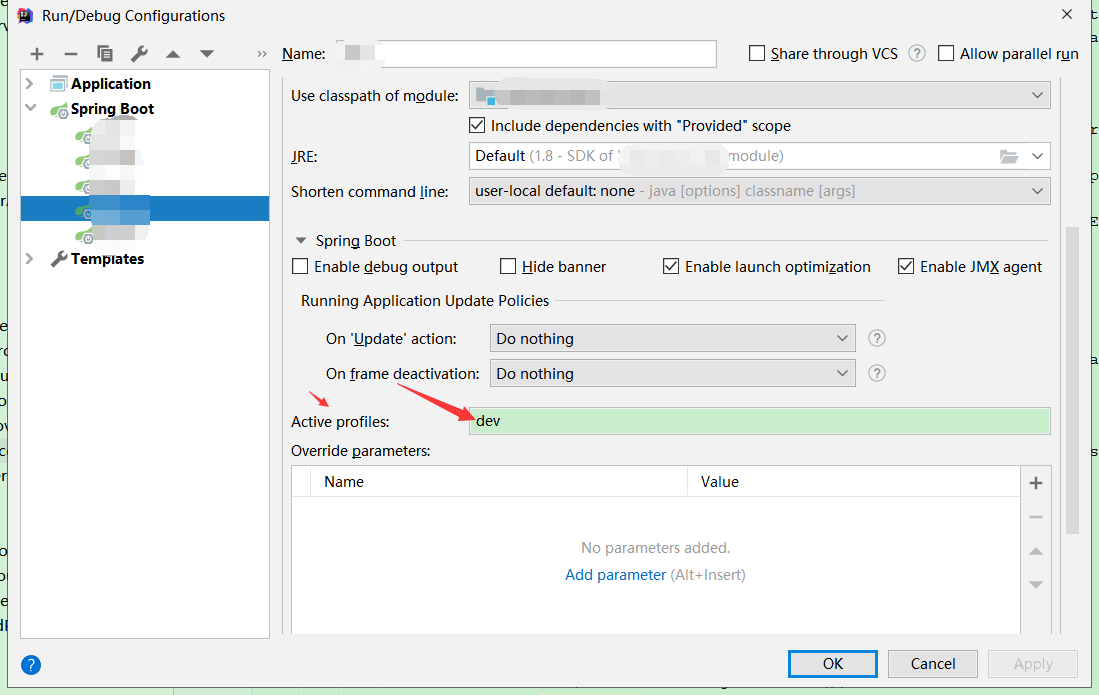1099x695 pixels.
Task: Add a new configuration with plus icon
Action: [x=37, y=54]
